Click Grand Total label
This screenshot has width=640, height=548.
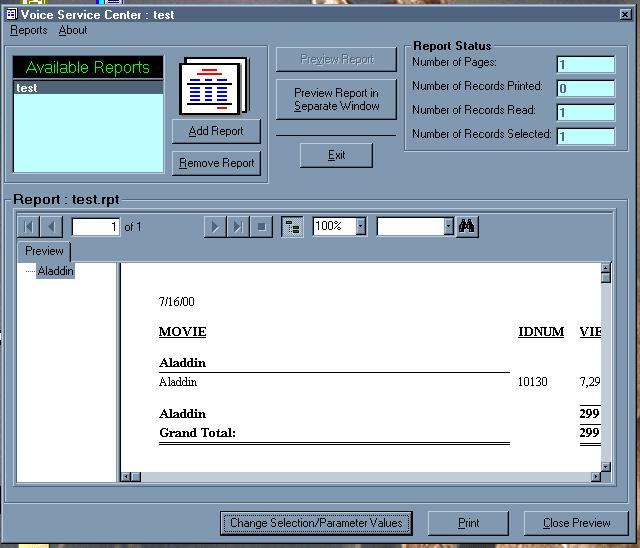pos(198,433)
